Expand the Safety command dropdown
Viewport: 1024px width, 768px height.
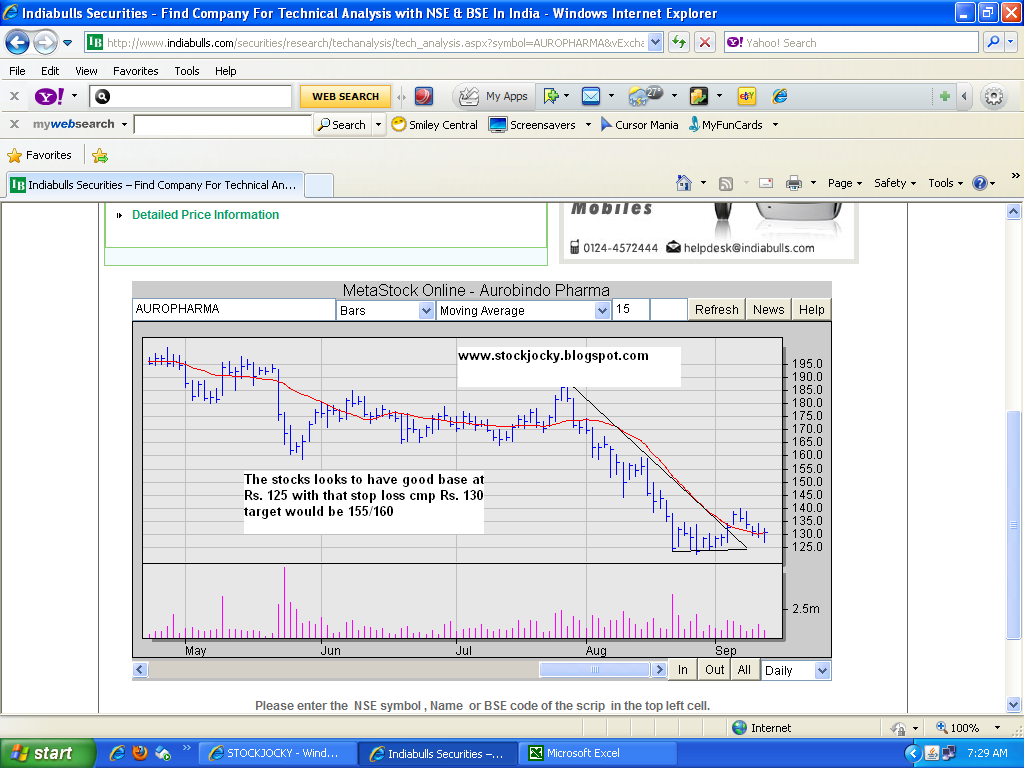click(895, 184)
